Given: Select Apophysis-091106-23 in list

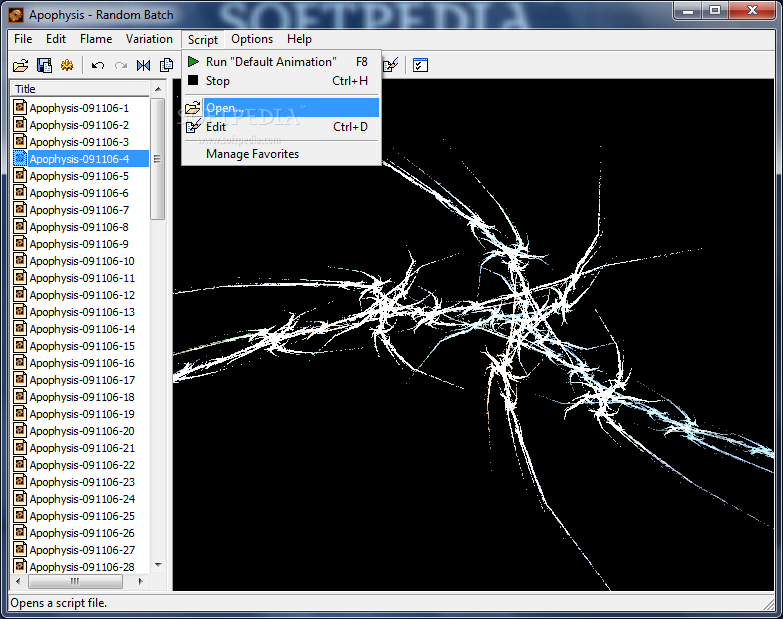Looking at the screenshot, I should 82,482.
